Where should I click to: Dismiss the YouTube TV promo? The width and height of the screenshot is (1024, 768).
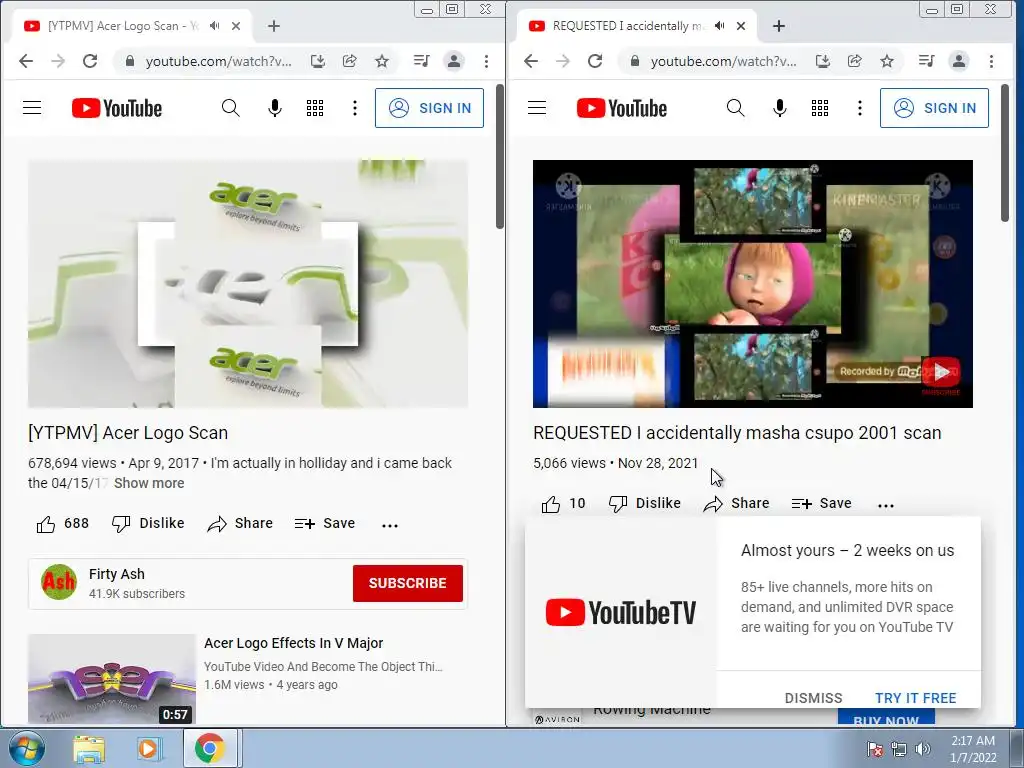tap(813, 697)
